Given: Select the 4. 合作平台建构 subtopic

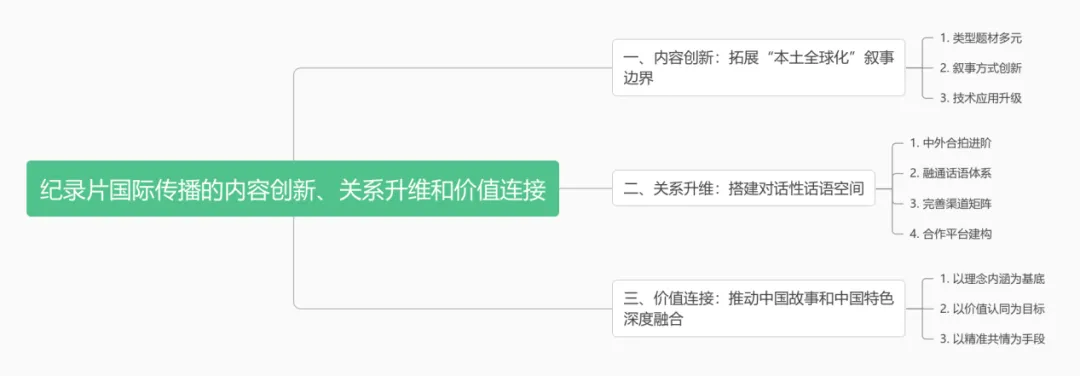Looking at the screenshot, I should pyautogui.click(x=951, y=233).
